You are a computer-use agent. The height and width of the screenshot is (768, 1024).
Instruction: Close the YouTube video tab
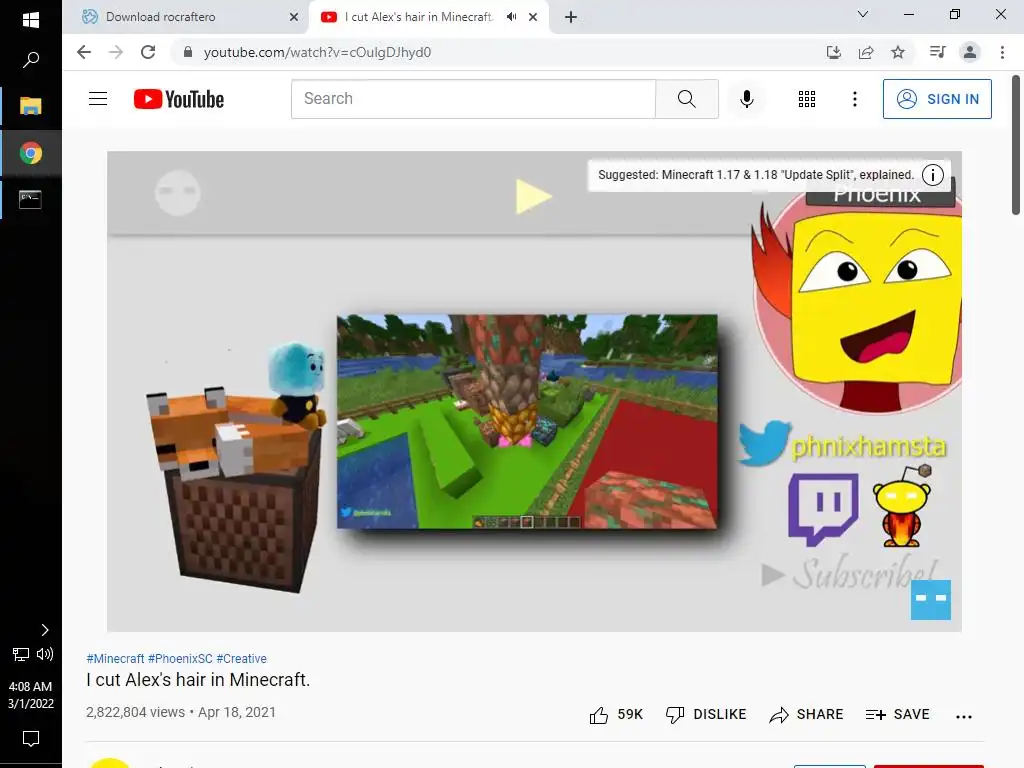point(533,17)
